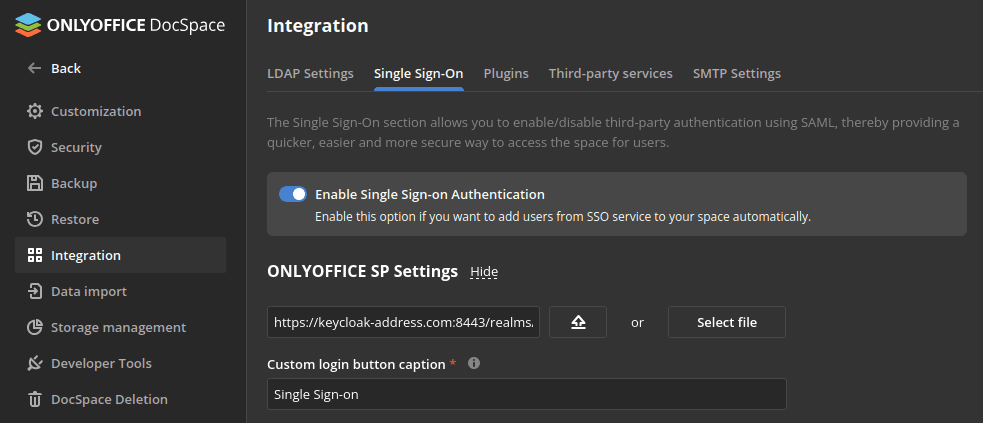Click the Customization gear icon

click(34, 111)
